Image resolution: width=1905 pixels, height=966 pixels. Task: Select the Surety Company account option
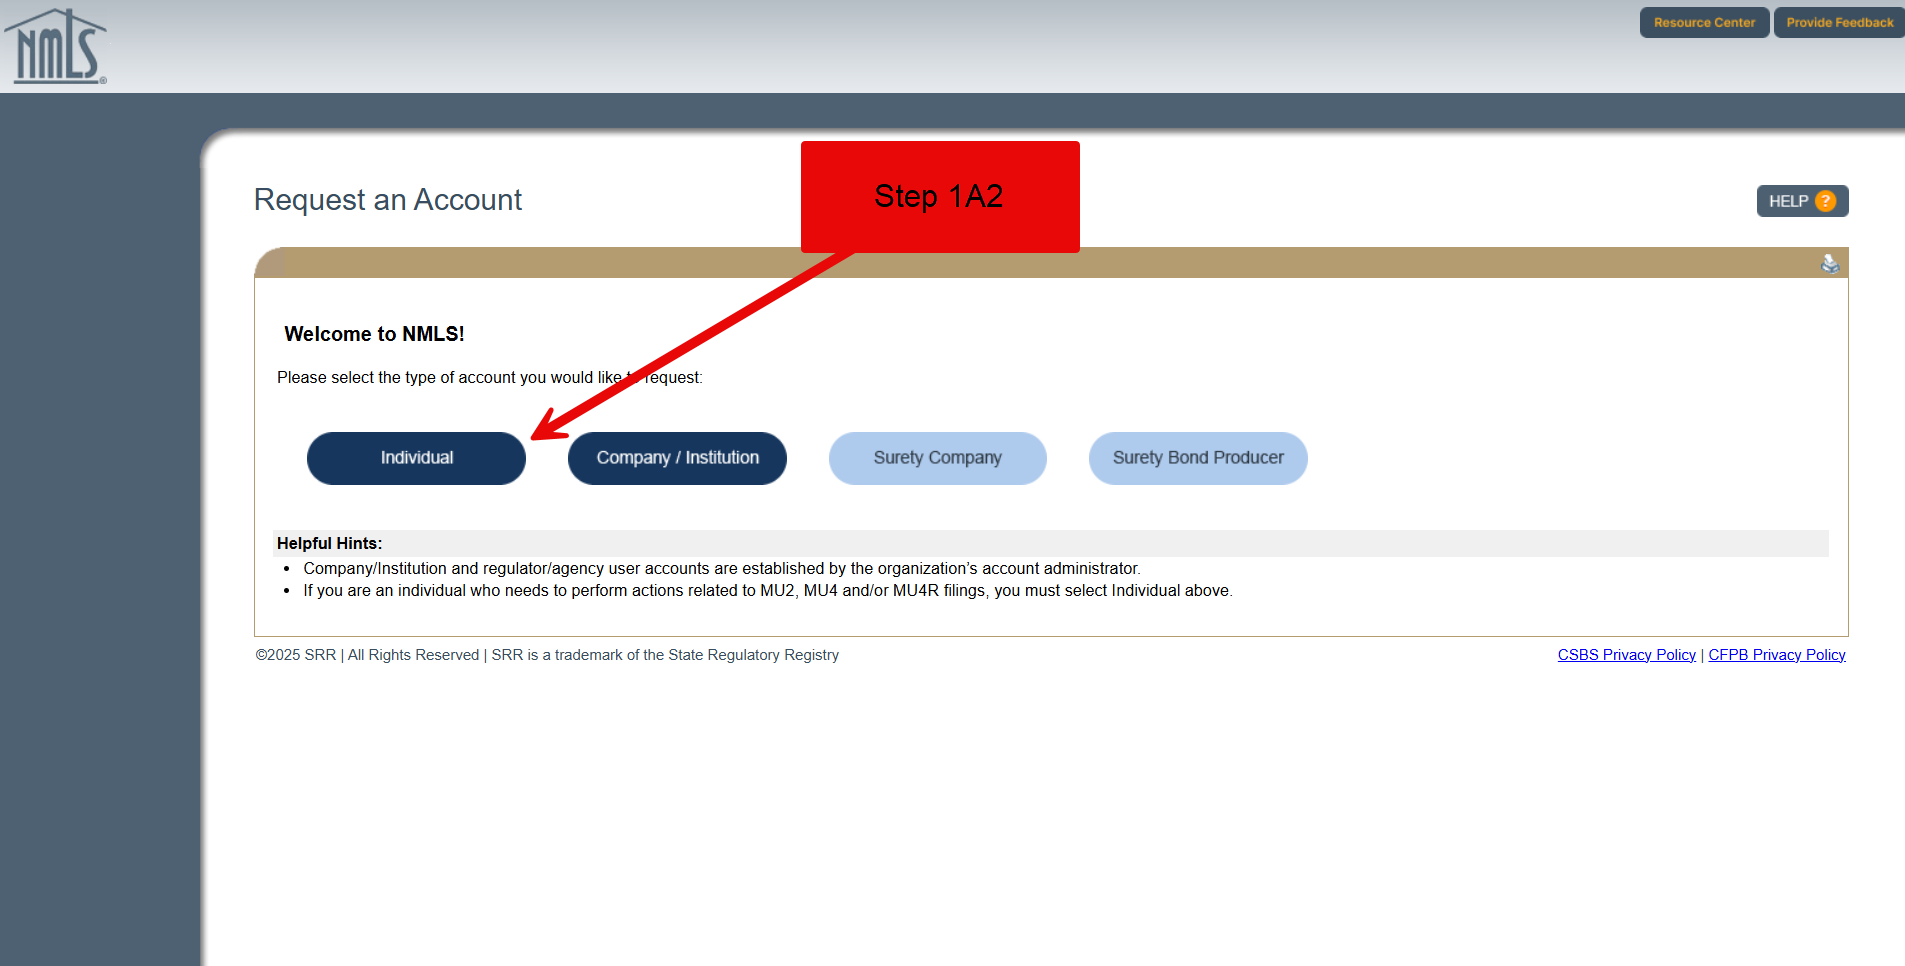[x=937, y=458]
